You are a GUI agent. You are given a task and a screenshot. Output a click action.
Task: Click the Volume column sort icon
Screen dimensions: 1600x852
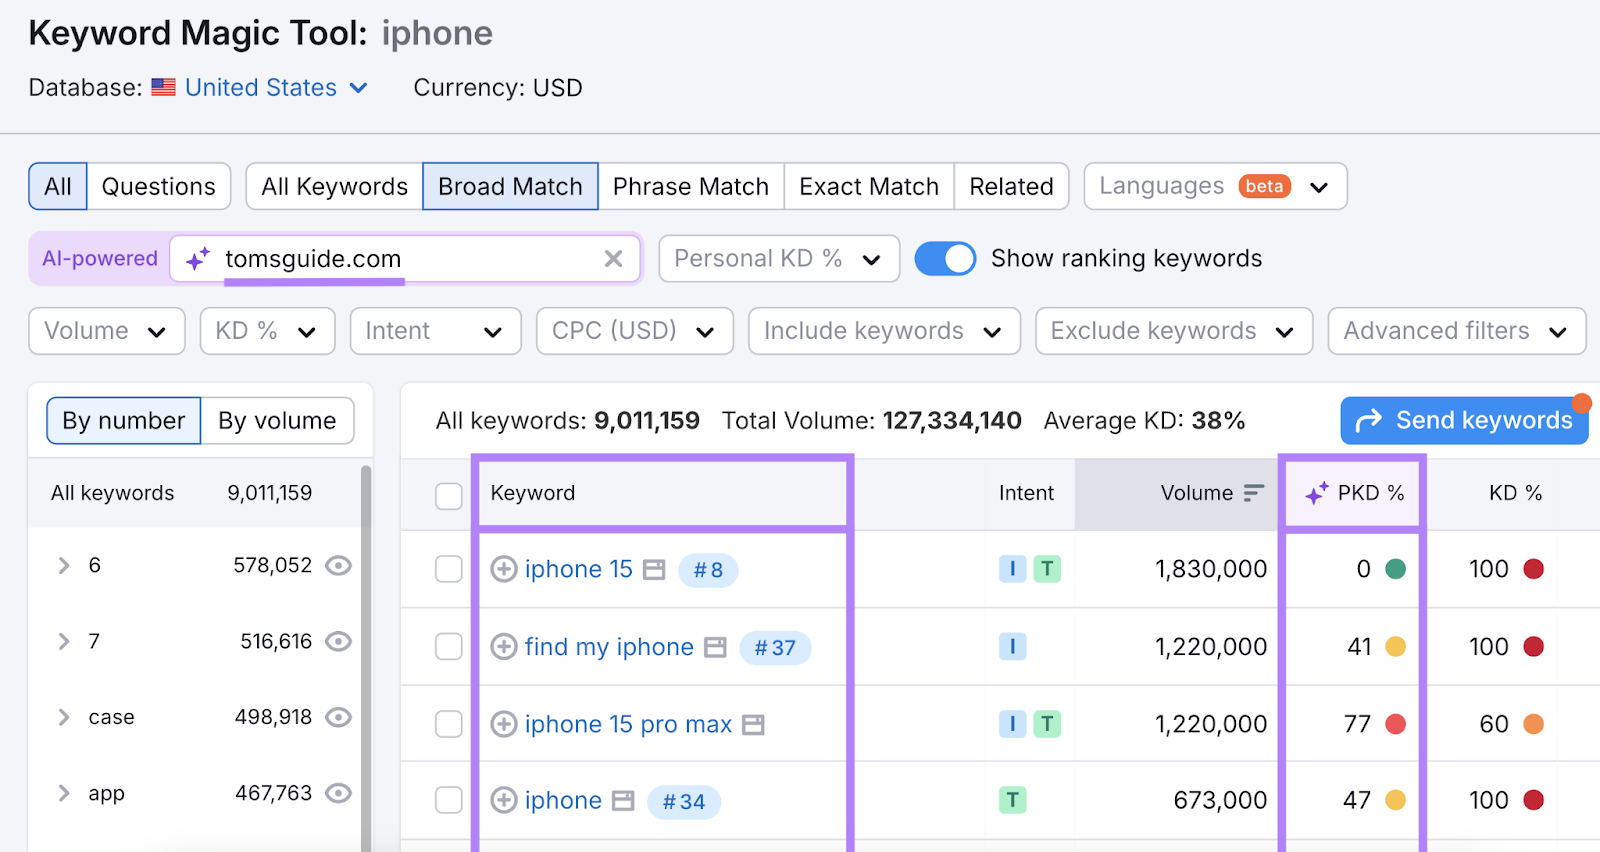(1253, 493)
